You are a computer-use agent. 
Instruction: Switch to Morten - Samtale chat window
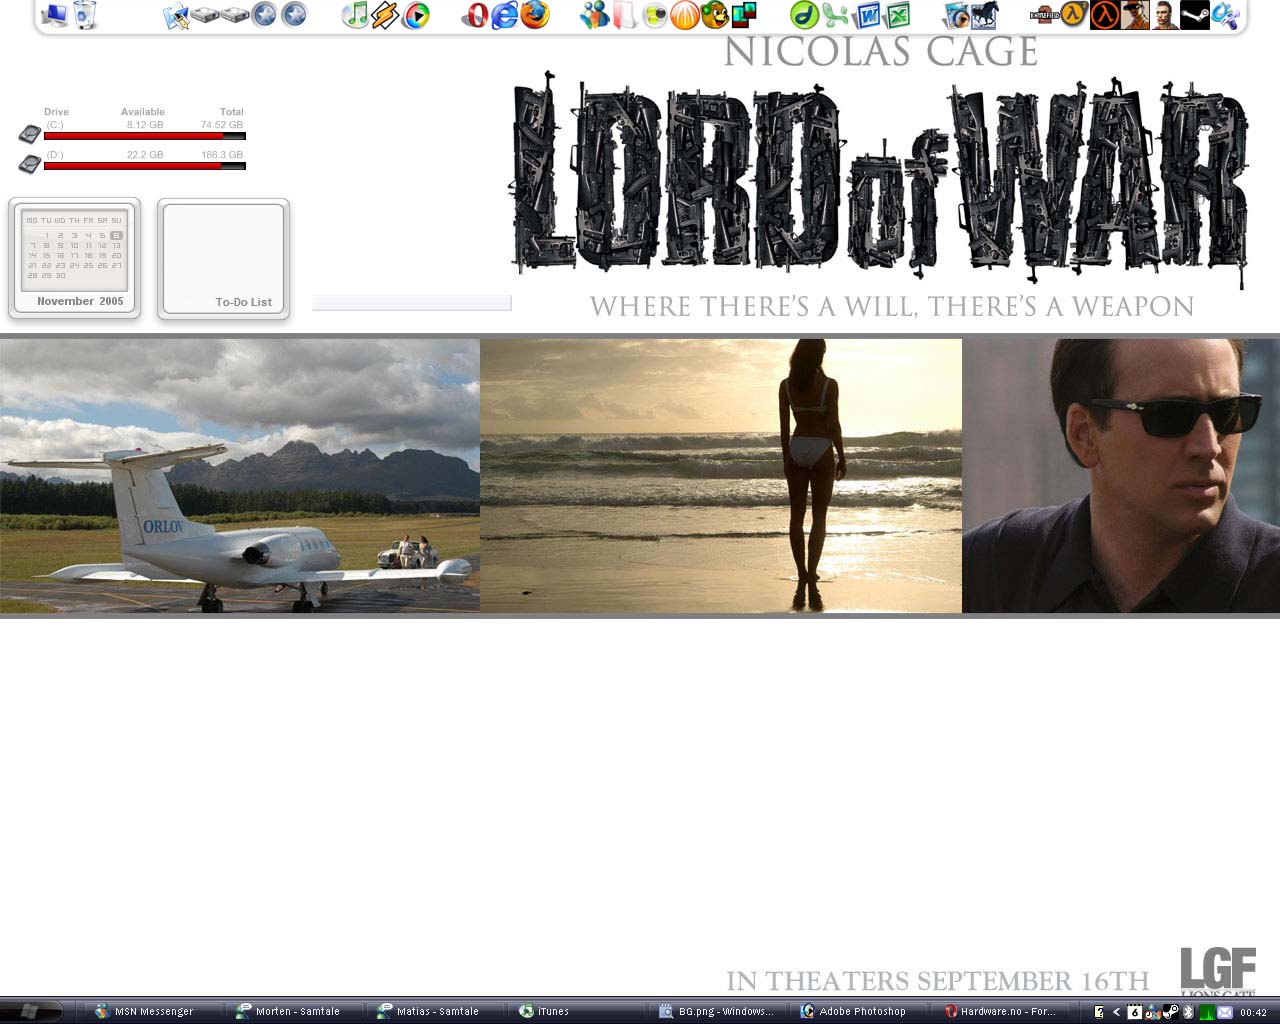tap(297, 1011)
